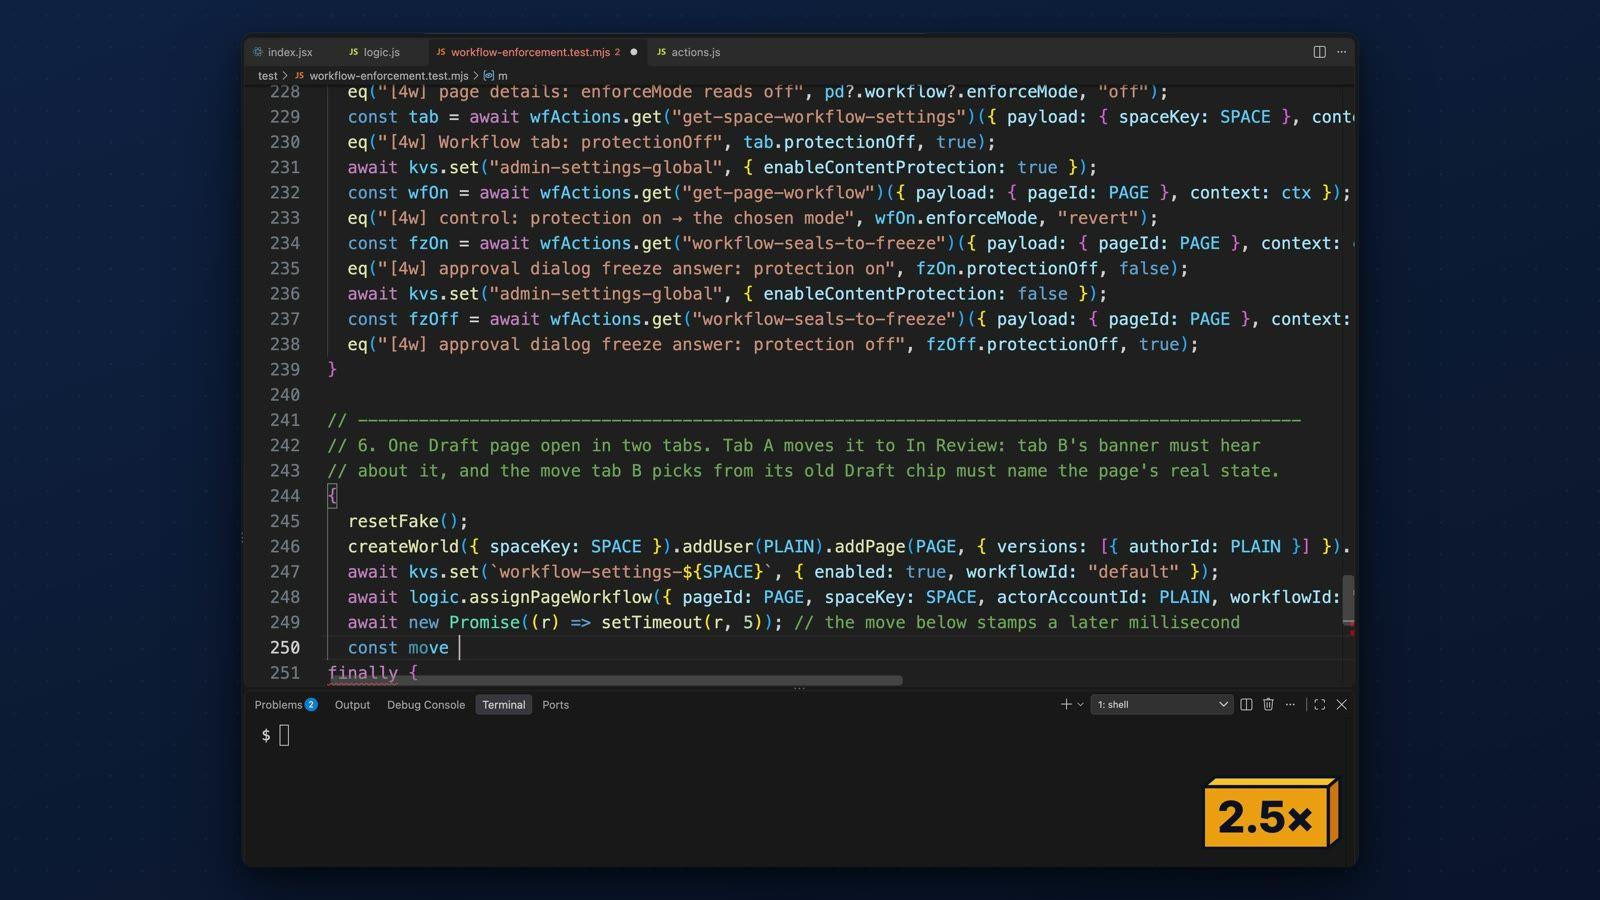Open editor More Actions menu
This screenshot has height=900, width=1600.
[x=1342, y=52]
